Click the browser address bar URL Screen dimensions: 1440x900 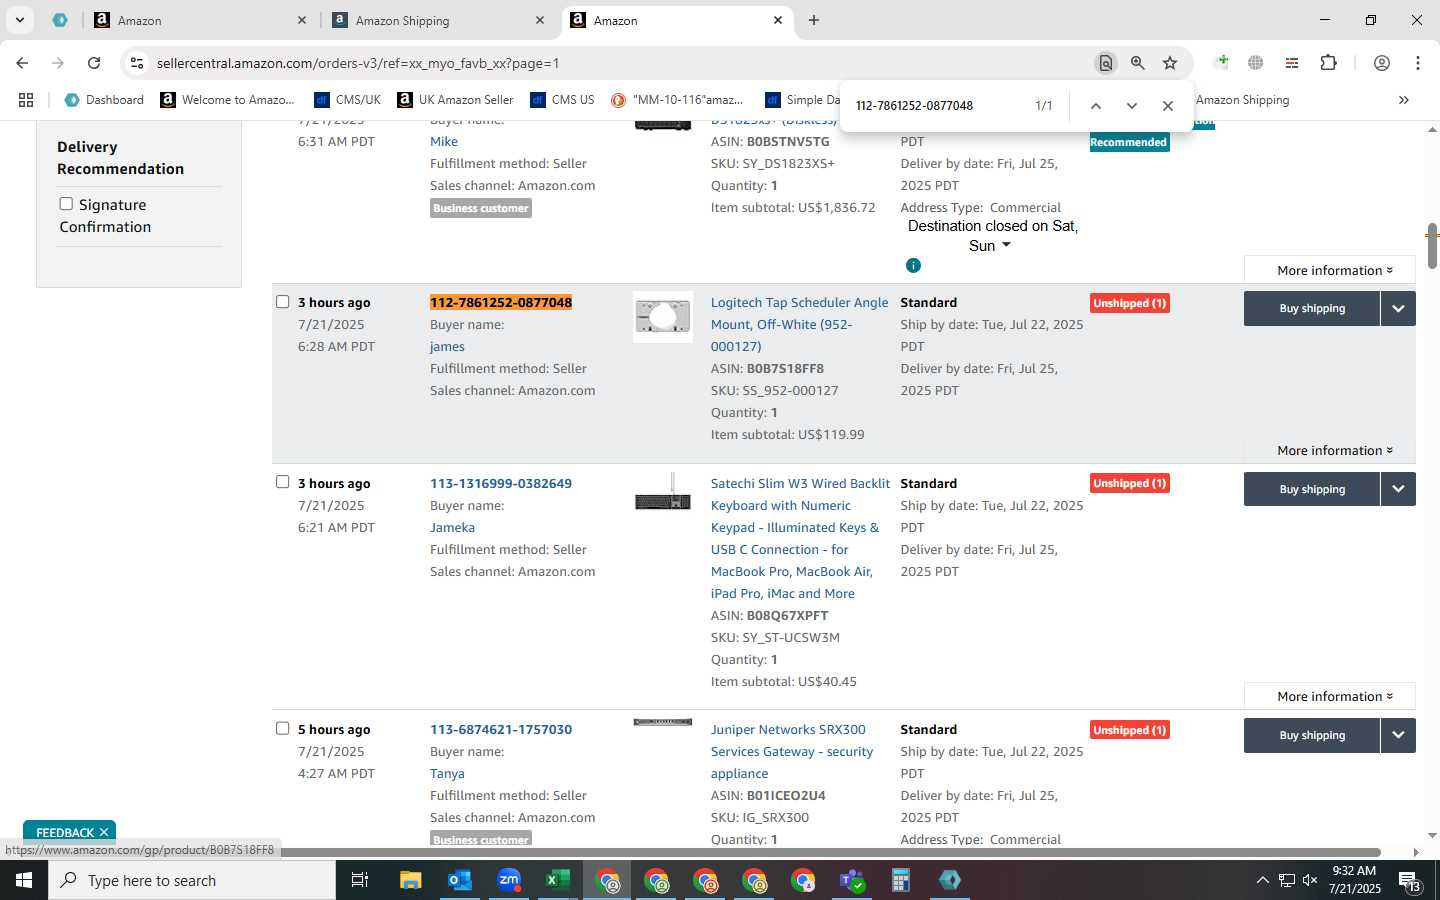[x=358, y=63]
